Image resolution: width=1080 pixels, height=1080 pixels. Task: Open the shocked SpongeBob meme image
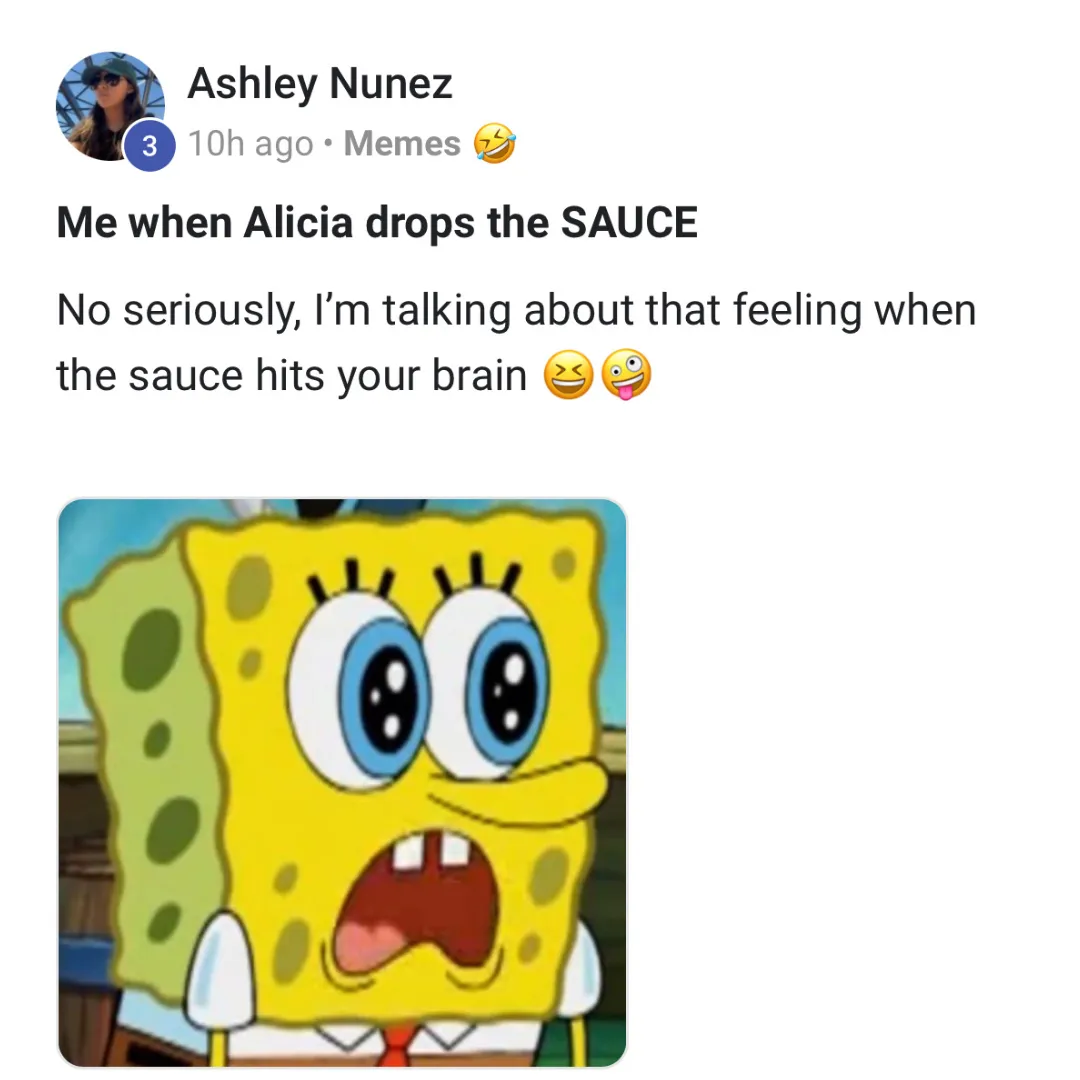342,782
